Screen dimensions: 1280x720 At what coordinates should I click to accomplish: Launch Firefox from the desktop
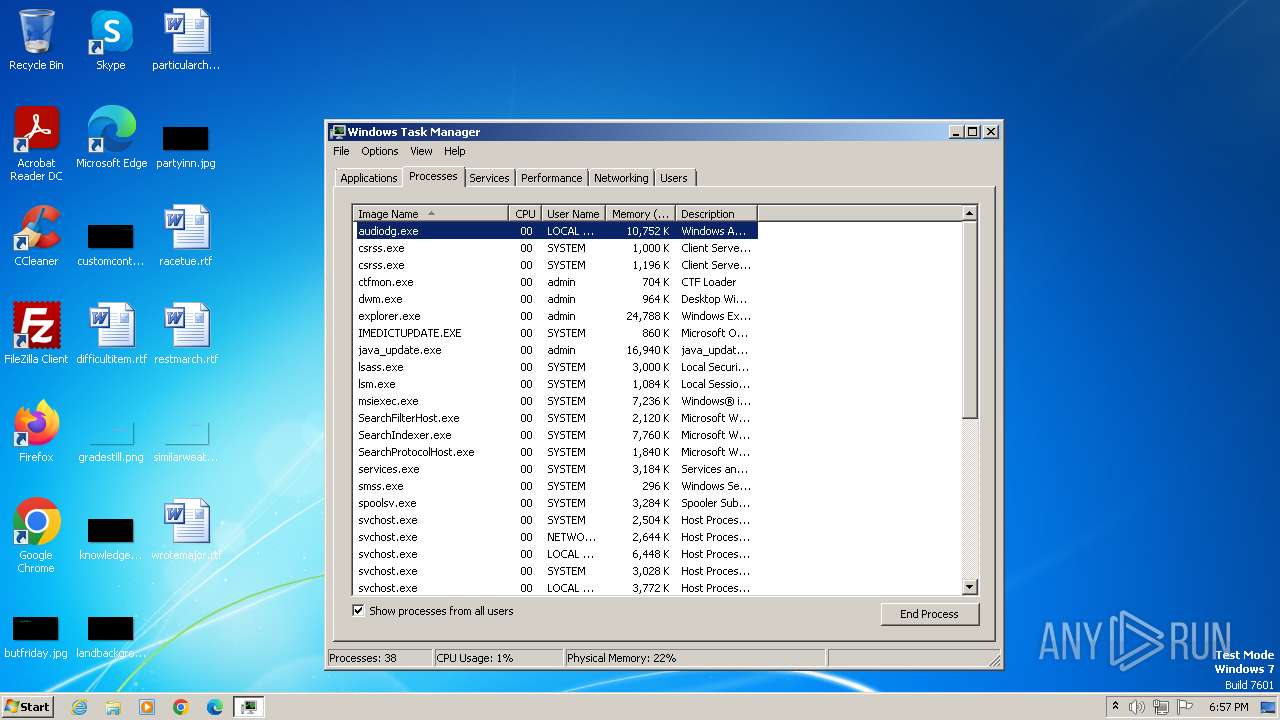pyautogui.click(x=36, y=431)
